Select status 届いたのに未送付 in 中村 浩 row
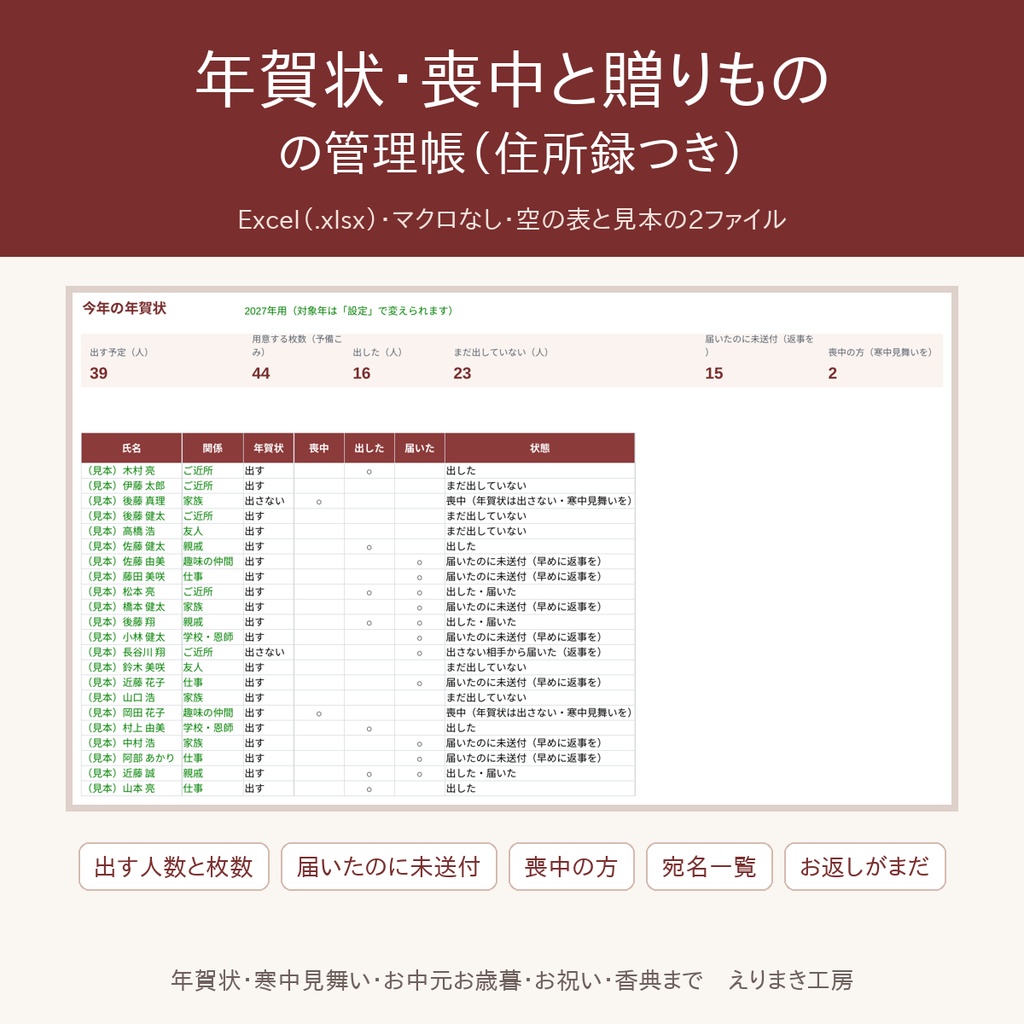This screenshot has width=1024, height=1024. pos(524,743)
